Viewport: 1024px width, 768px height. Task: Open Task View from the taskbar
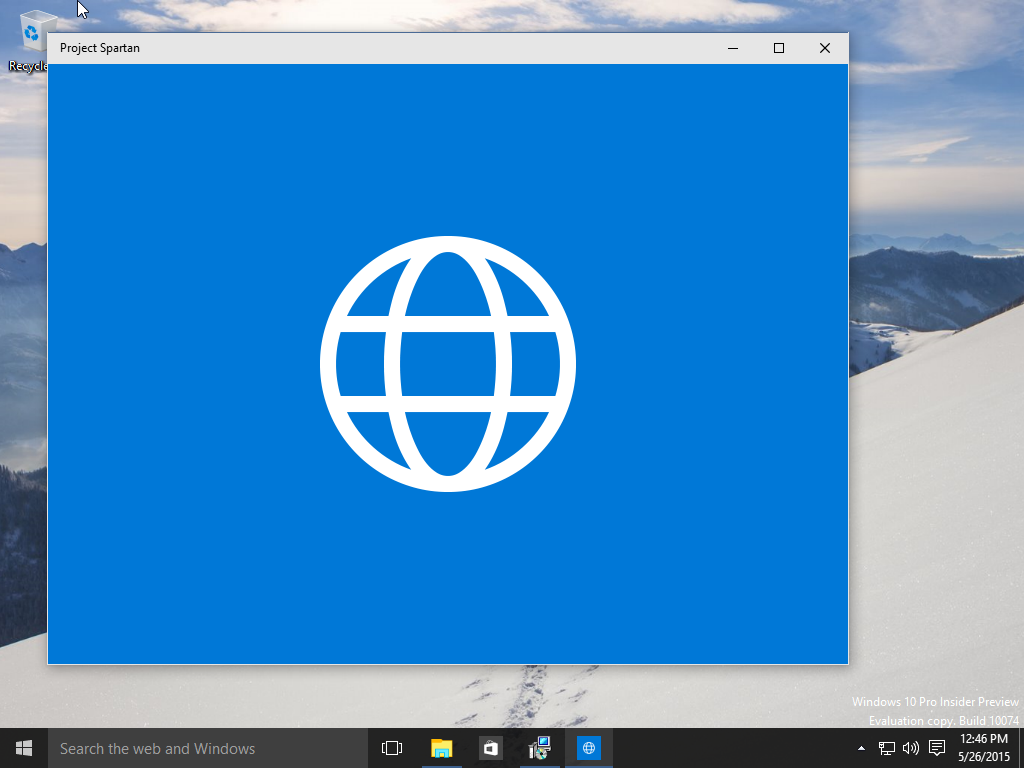[x=392, y=748]
